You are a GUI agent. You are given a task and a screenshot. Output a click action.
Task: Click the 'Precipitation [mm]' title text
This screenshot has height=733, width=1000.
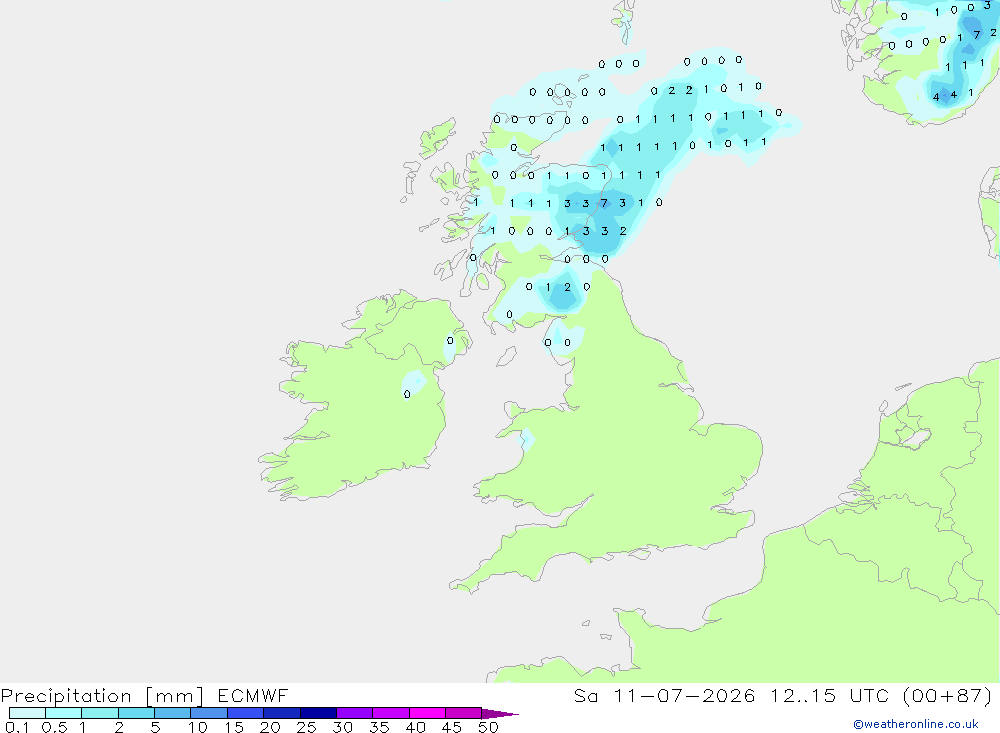pyautogui.click(x=102, y=695)
